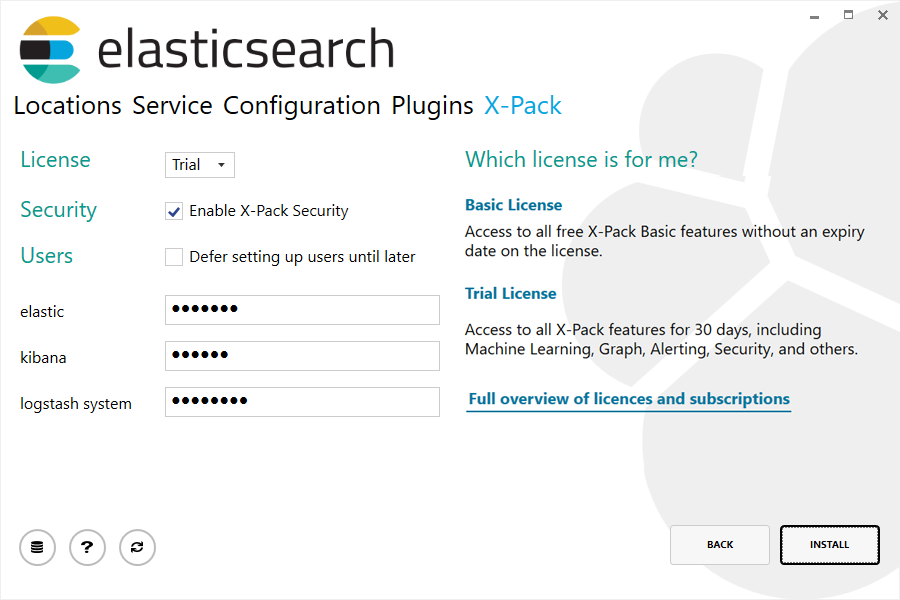Switch to the Locations tab
900x600 pixels.
pos(67,105)
